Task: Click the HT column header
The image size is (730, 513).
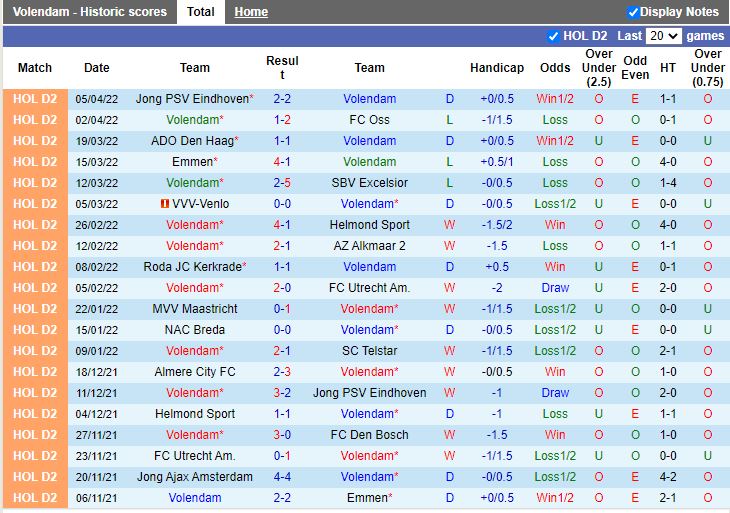Action: (668, 68)
